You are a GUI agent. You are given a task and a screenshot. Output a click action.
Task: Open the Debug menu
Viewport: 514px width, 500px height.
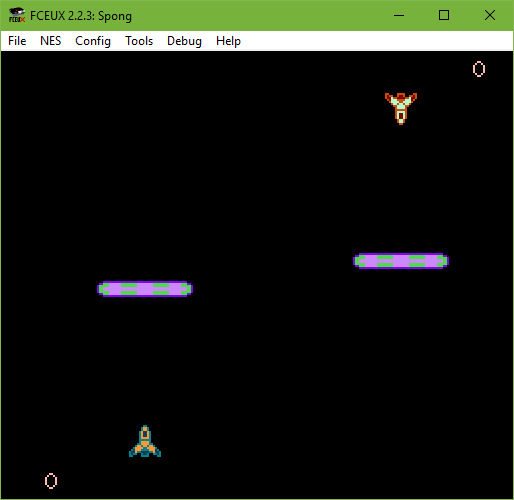click(x=184, y=41)
